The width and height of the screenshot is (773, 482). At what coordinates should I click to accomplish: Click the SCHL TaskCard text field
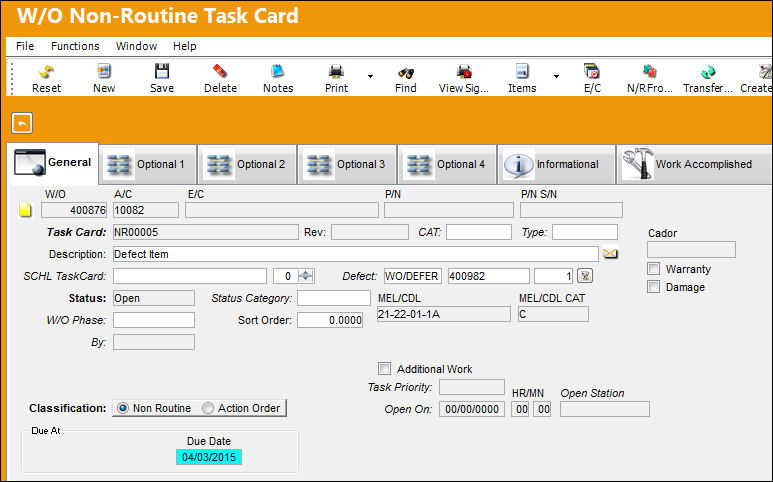(x=190, y=276)
